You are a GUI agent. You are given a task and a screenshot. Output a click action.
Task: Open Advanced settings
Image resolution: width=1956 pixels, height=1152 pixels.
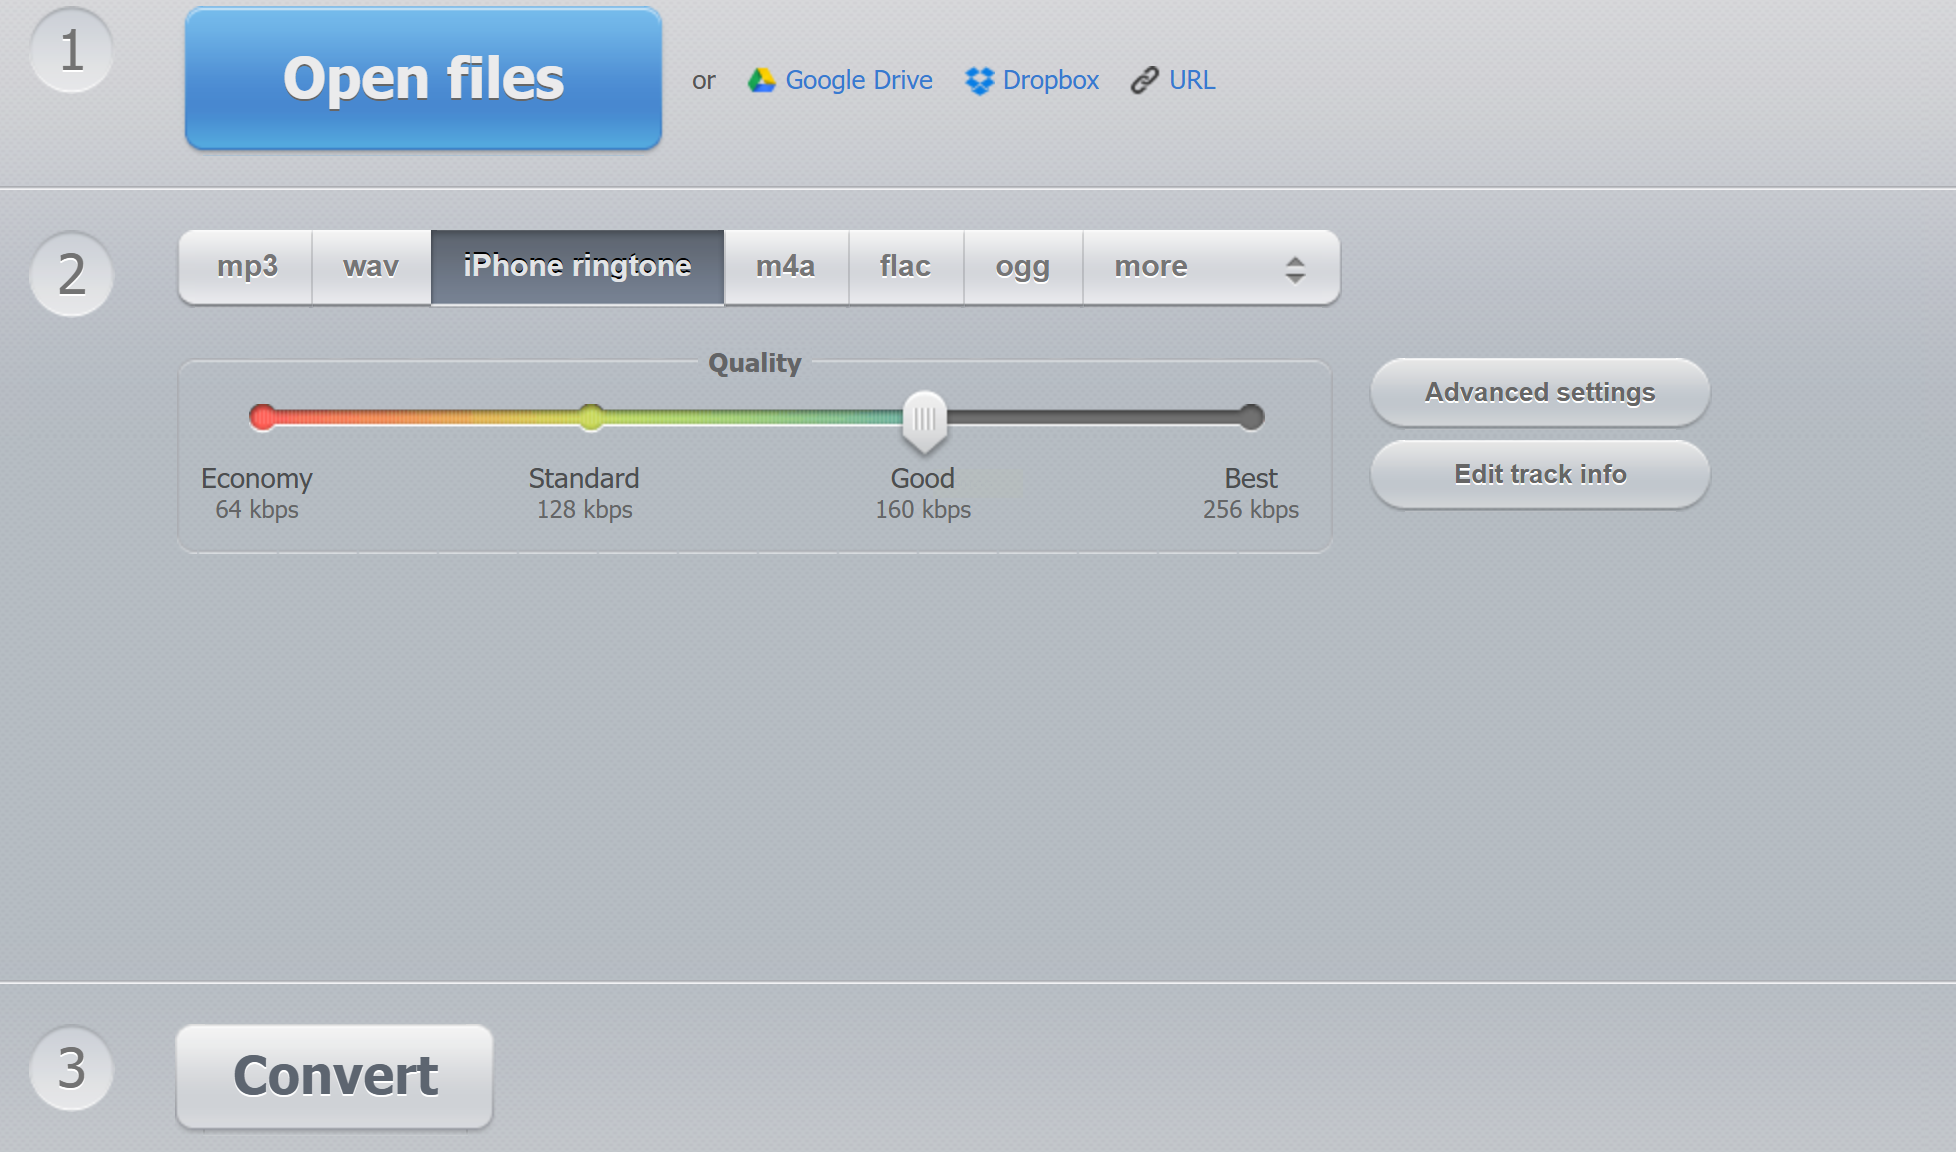1539,392
